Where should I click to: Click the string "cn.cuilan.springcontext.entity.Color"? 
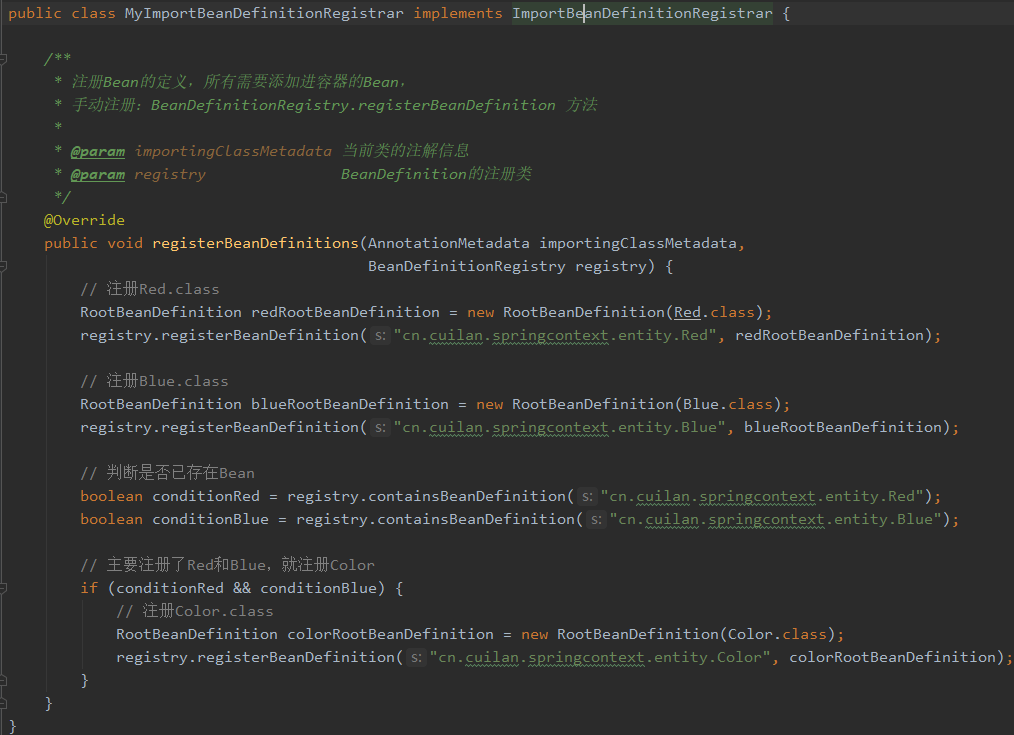point(600,657)
